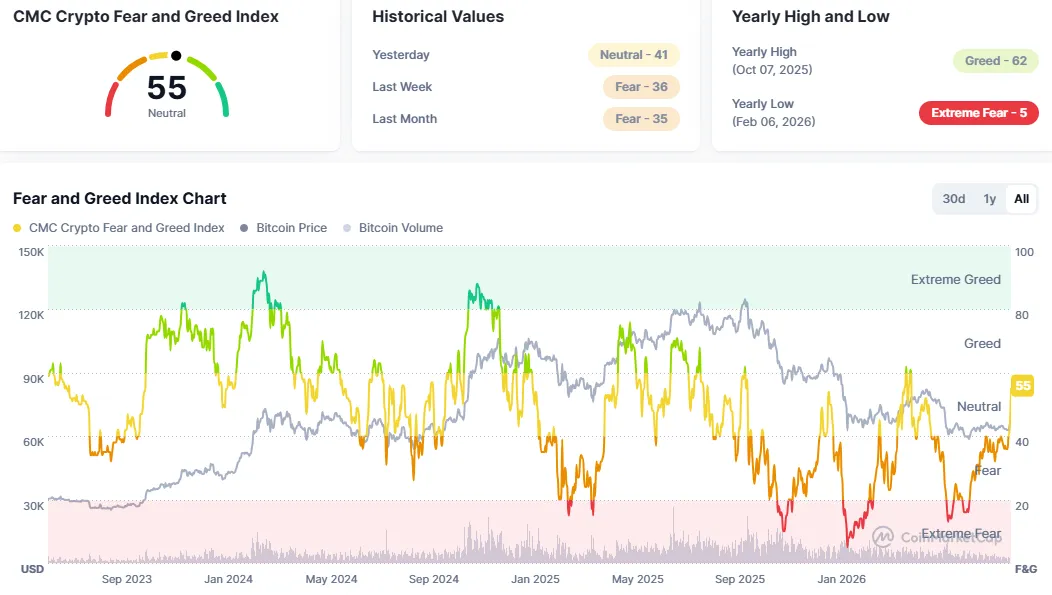This screenshot has height=595, width=1052.
Task: Click the black gauge needle dot
Action: pos(176,56)
